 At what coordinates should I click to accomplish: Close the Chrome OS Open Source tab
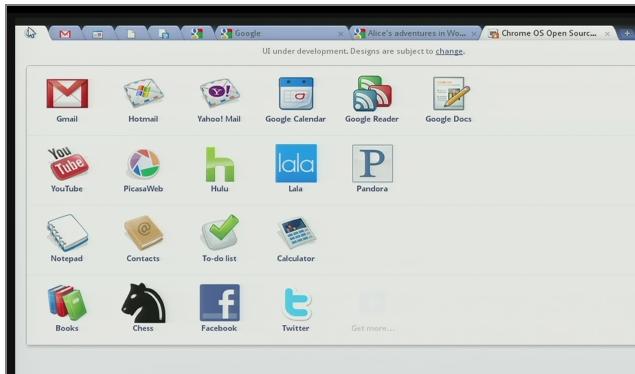pos(607,34)
